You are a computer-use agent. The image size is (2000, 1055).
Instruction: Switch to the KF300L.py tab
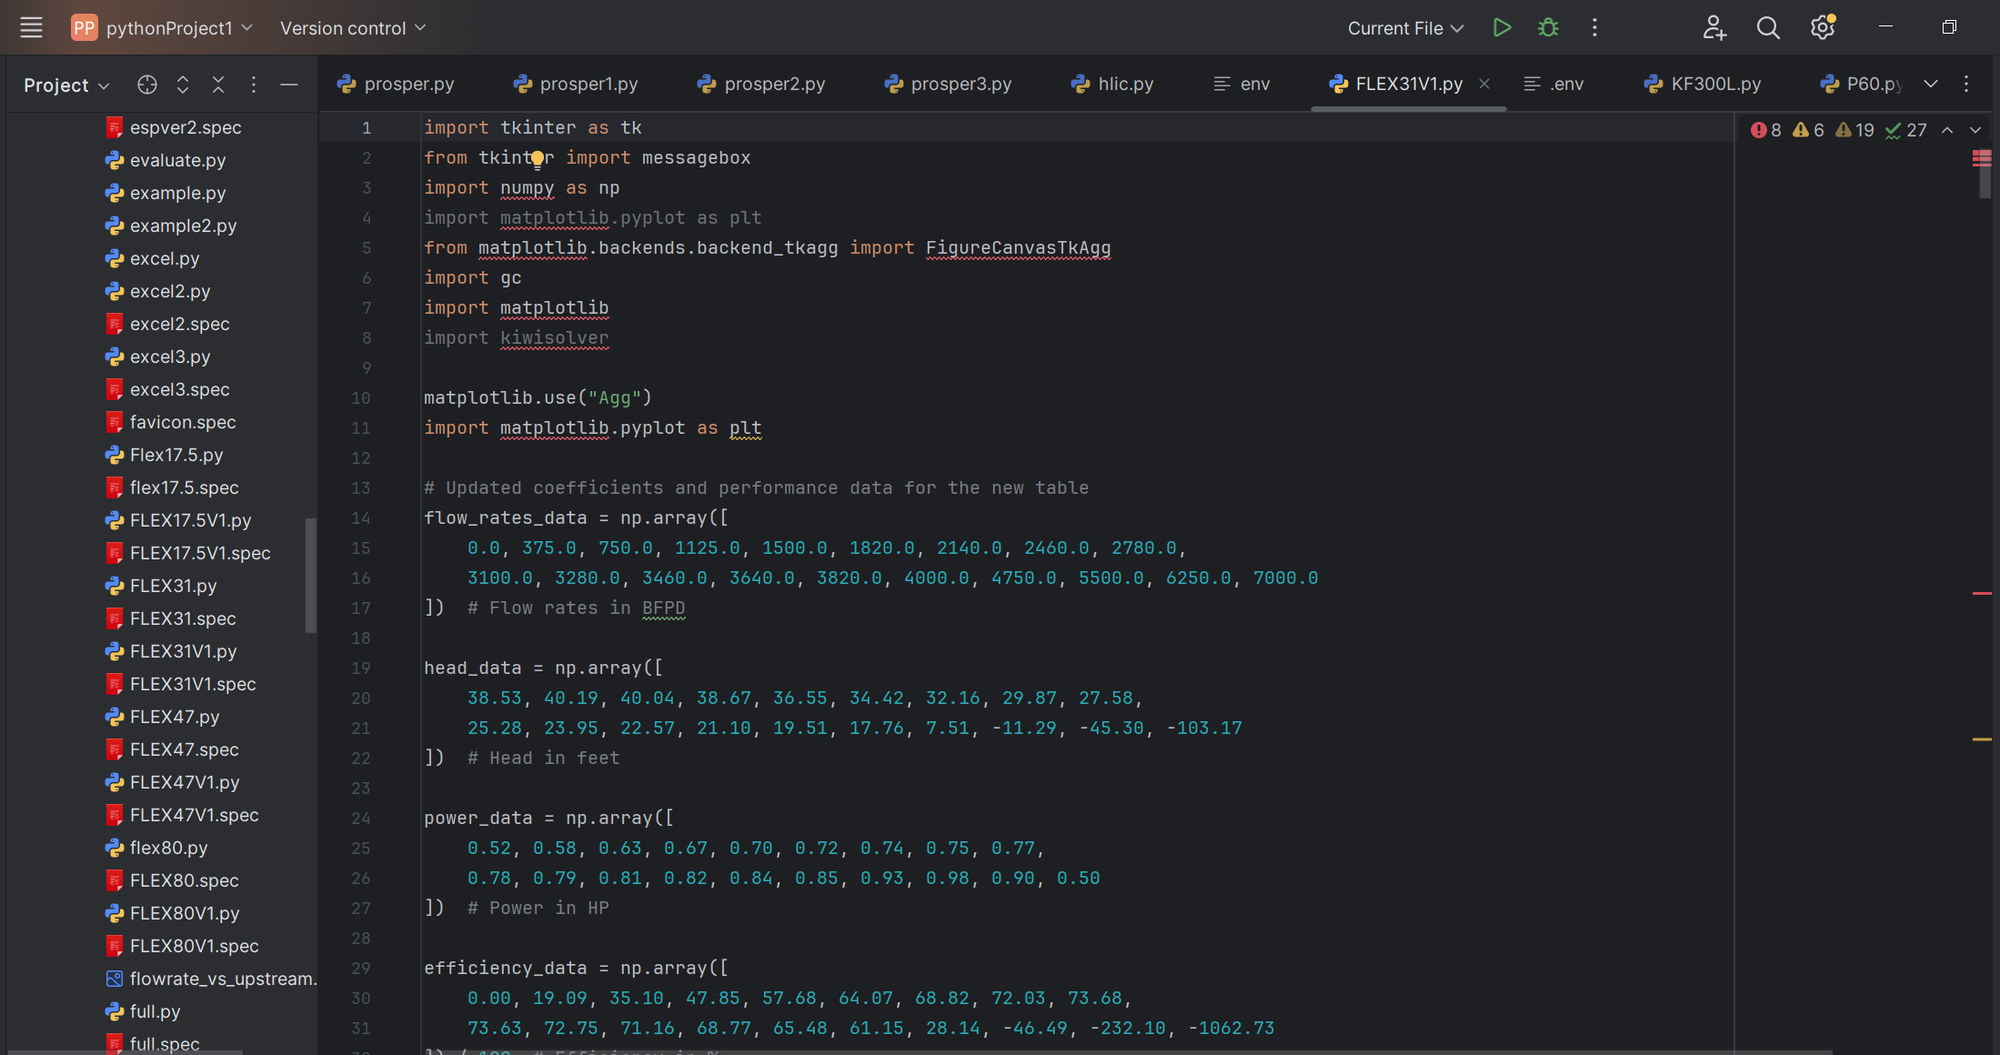[1703, 84]
